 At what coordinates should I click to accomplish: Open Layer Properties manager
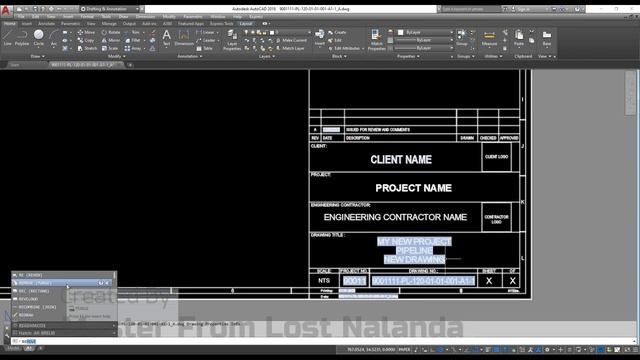(x=232, y=40)
